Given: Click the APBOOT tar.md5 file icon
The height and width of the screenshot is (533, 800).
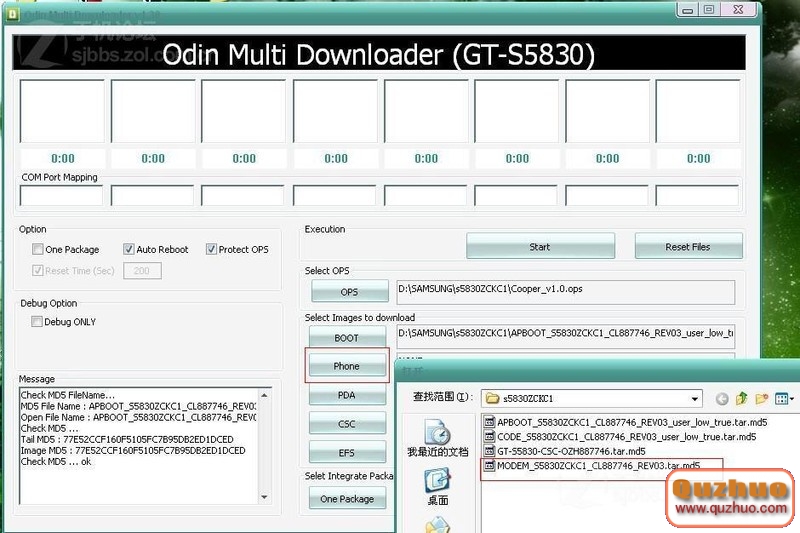Looking at the screenshot, I should pos(489,422).
